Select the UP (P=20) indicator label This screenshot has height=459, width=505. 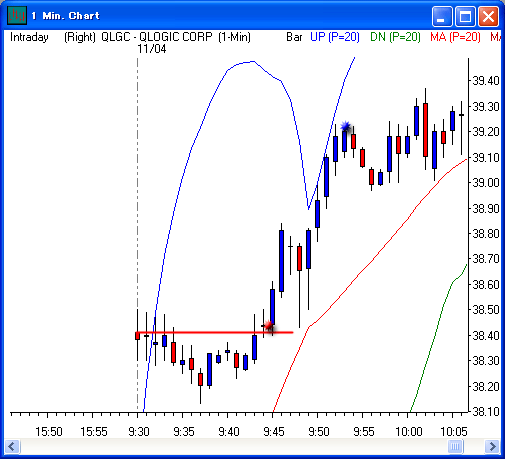pyautogui.click(x=335, y=37)
